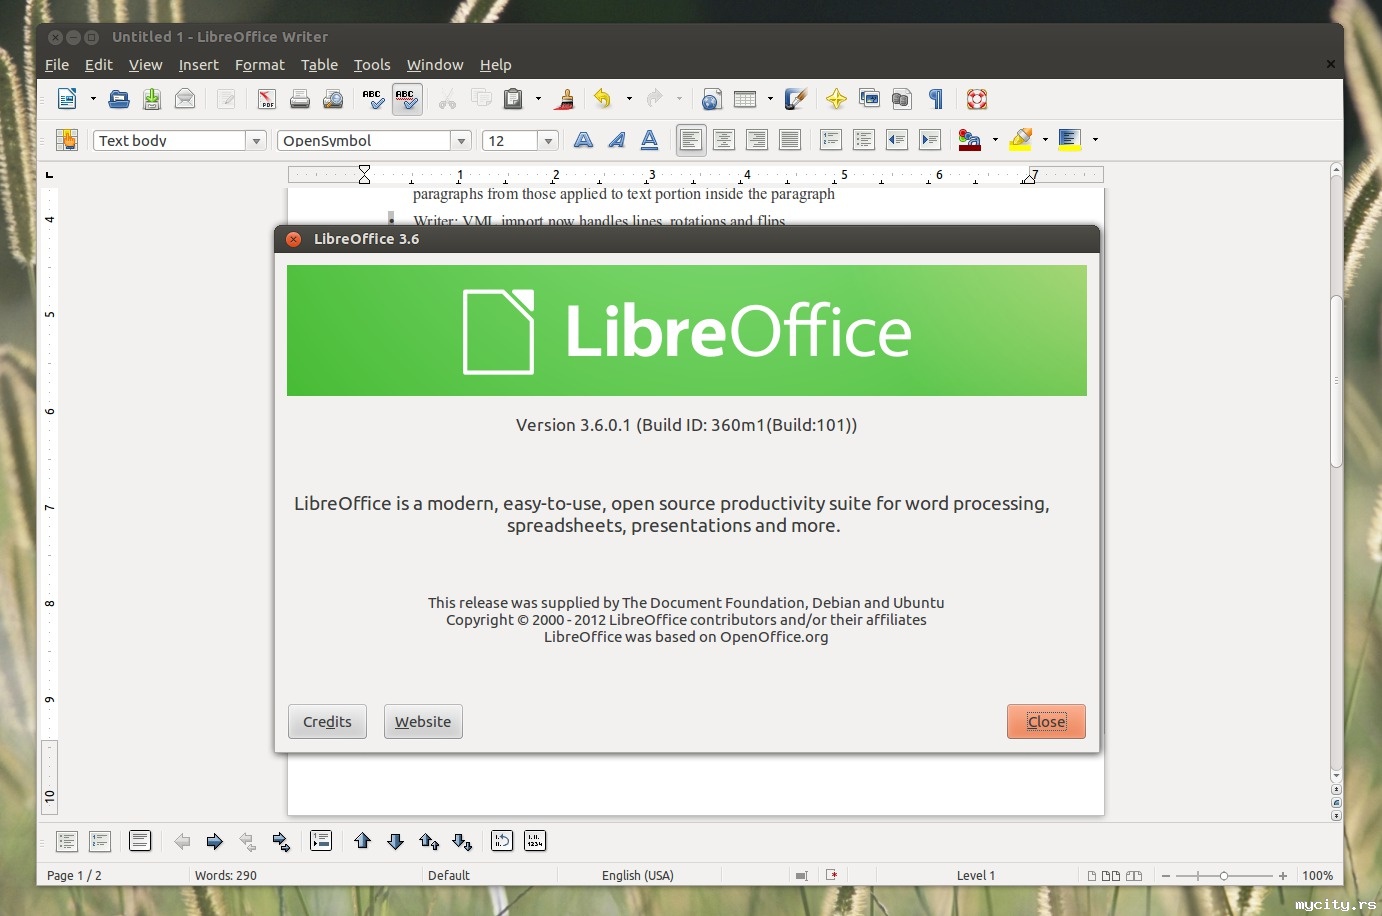Move list item down
The width and height of the screenshot is (1382, 916).
[396, 841]
